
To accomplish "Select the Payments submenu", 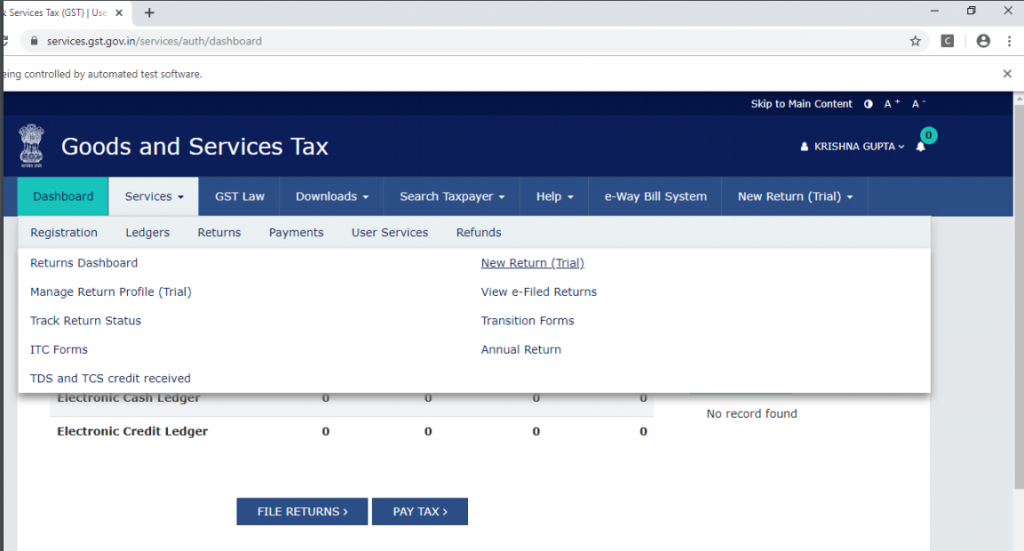I will (296, 232).
